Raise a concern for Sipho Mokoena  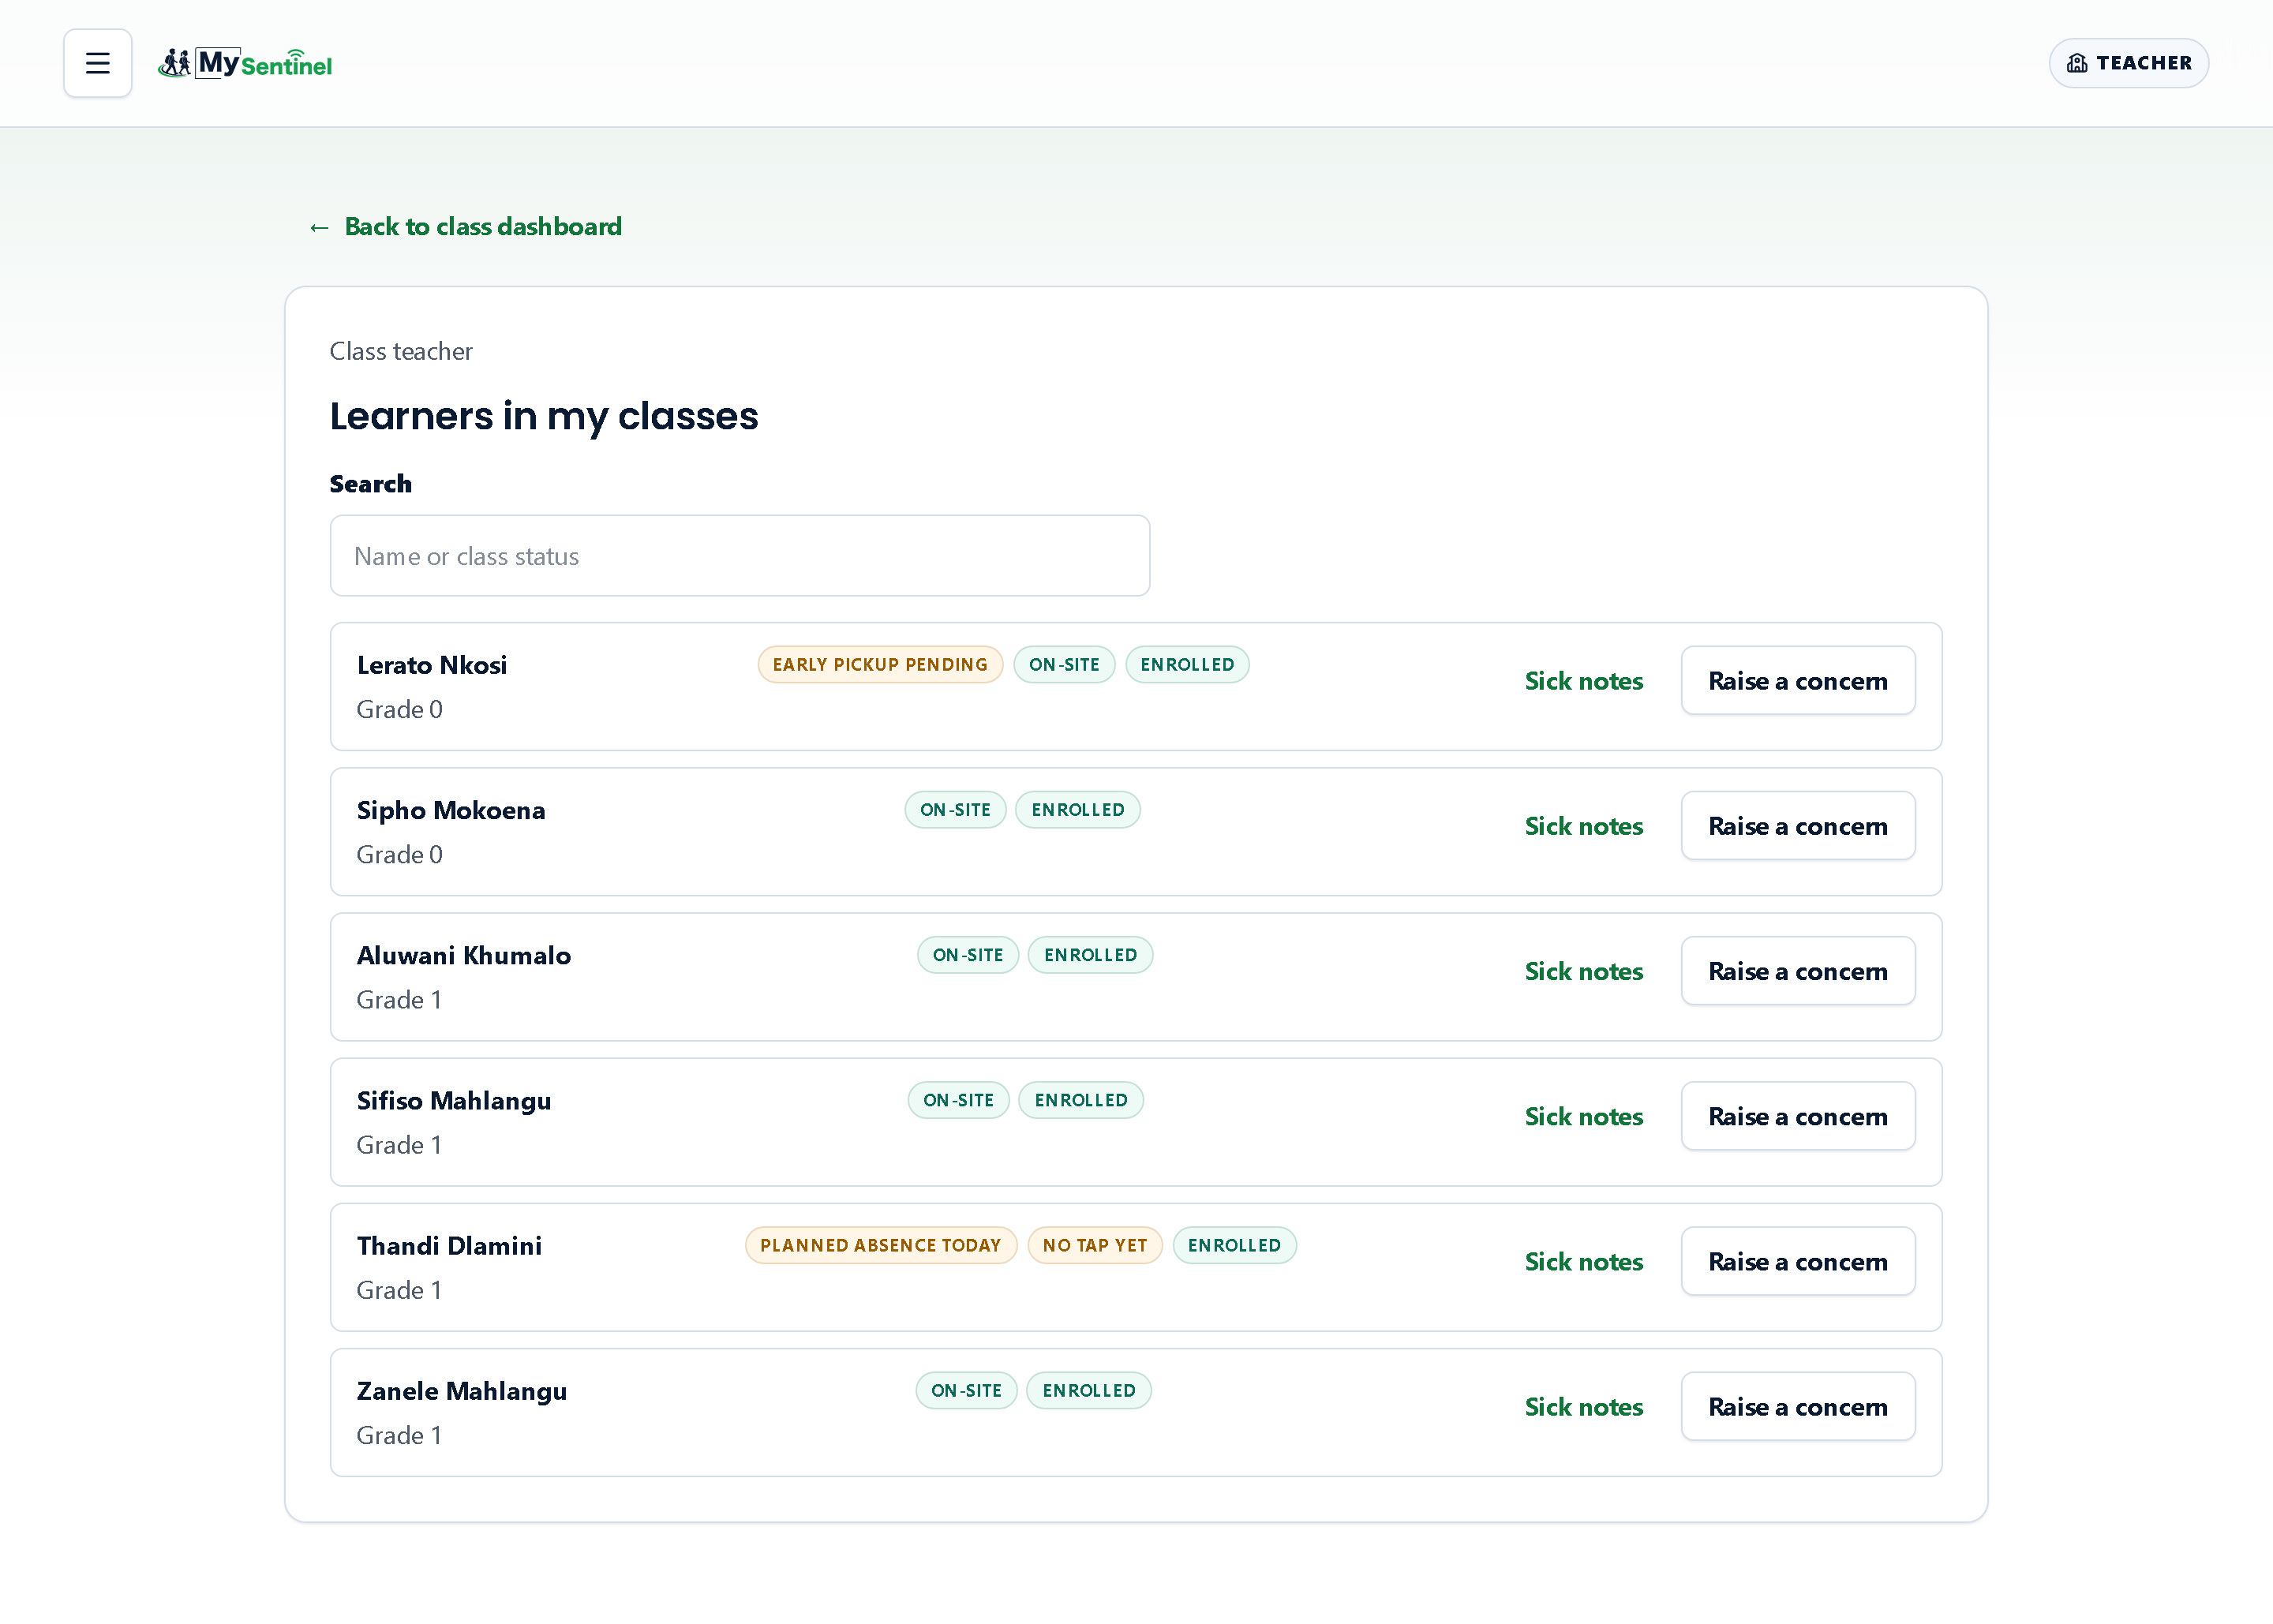pos(1797,826)
